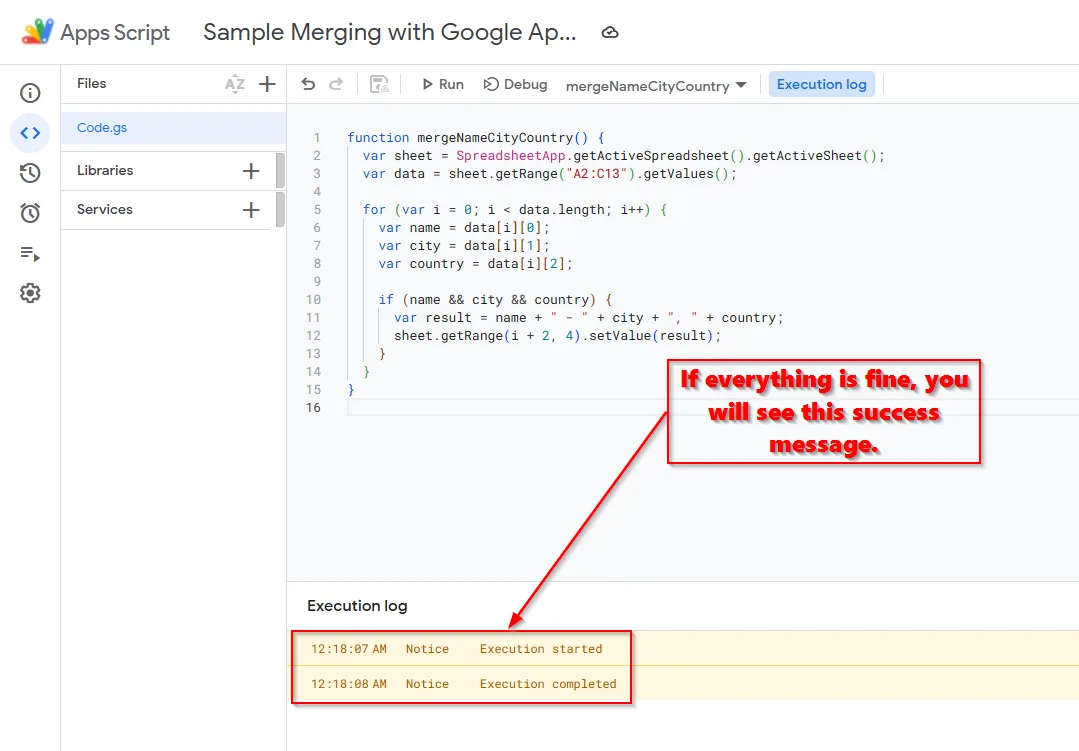1079x751 pixels.
Task: Click the var name = data[i][0] line
Action: click(x=464, y=227)
